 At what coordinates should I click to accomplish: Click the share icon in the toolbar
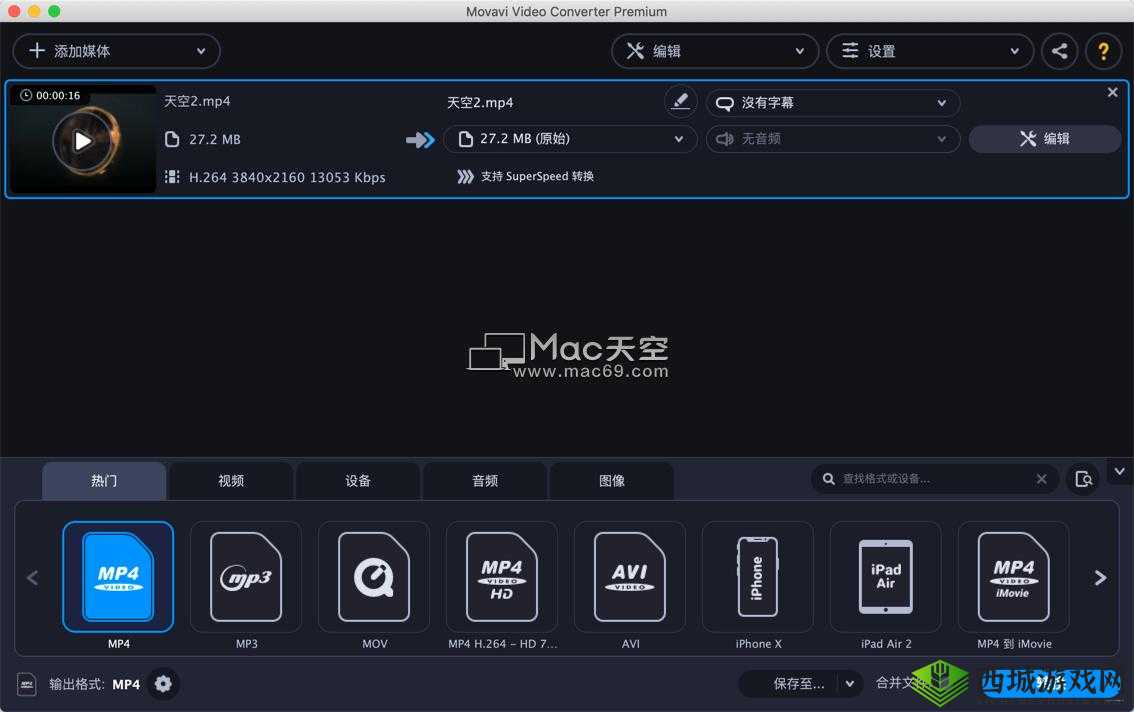[x=1059, y=50]
